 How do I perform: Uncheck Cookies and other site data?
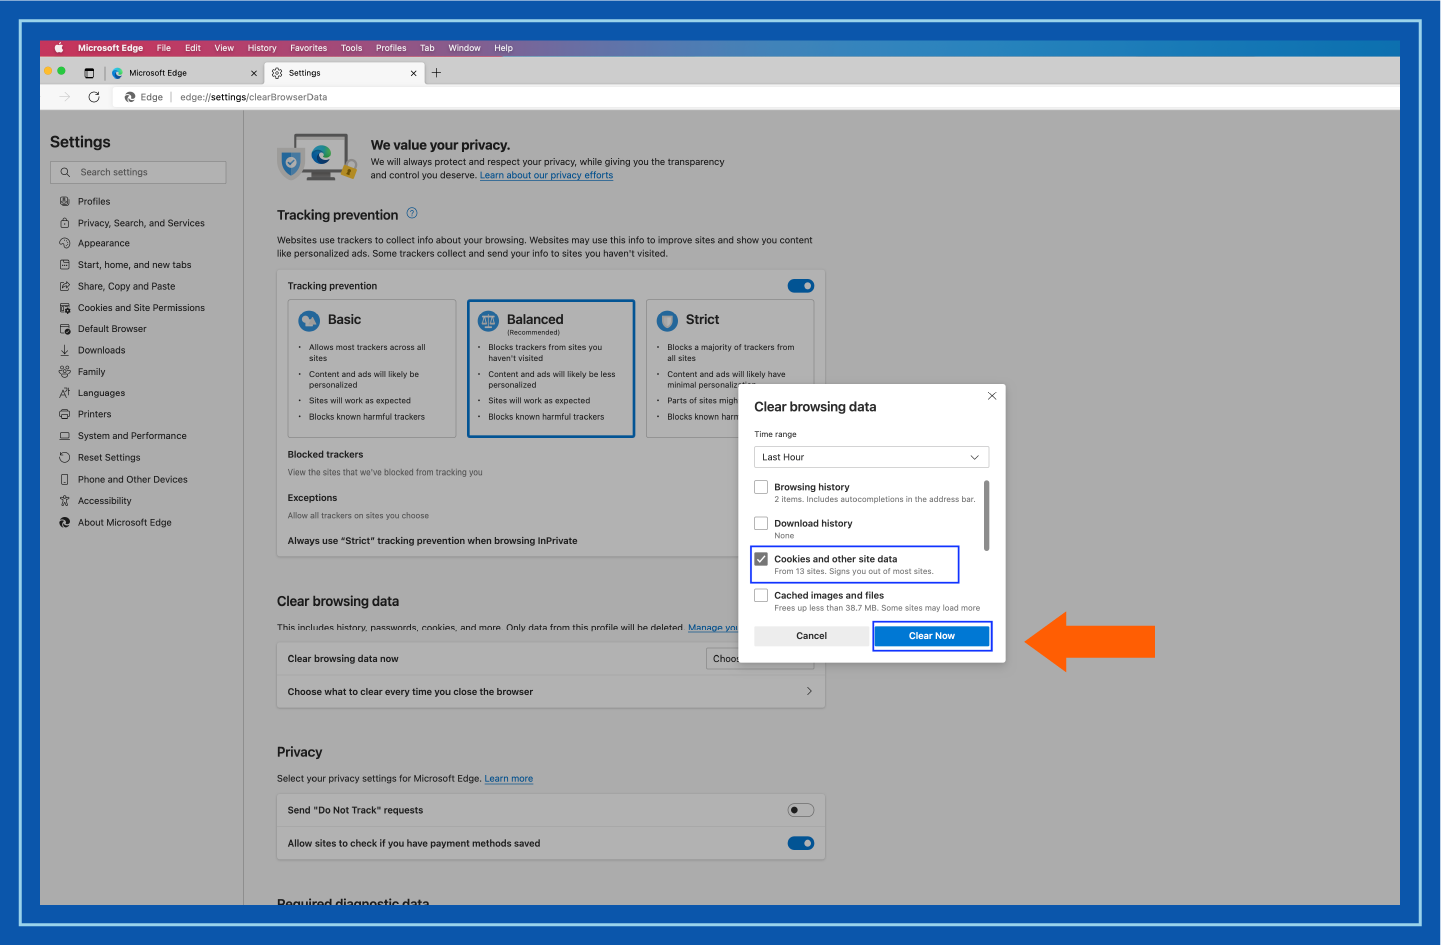point(761,559)
